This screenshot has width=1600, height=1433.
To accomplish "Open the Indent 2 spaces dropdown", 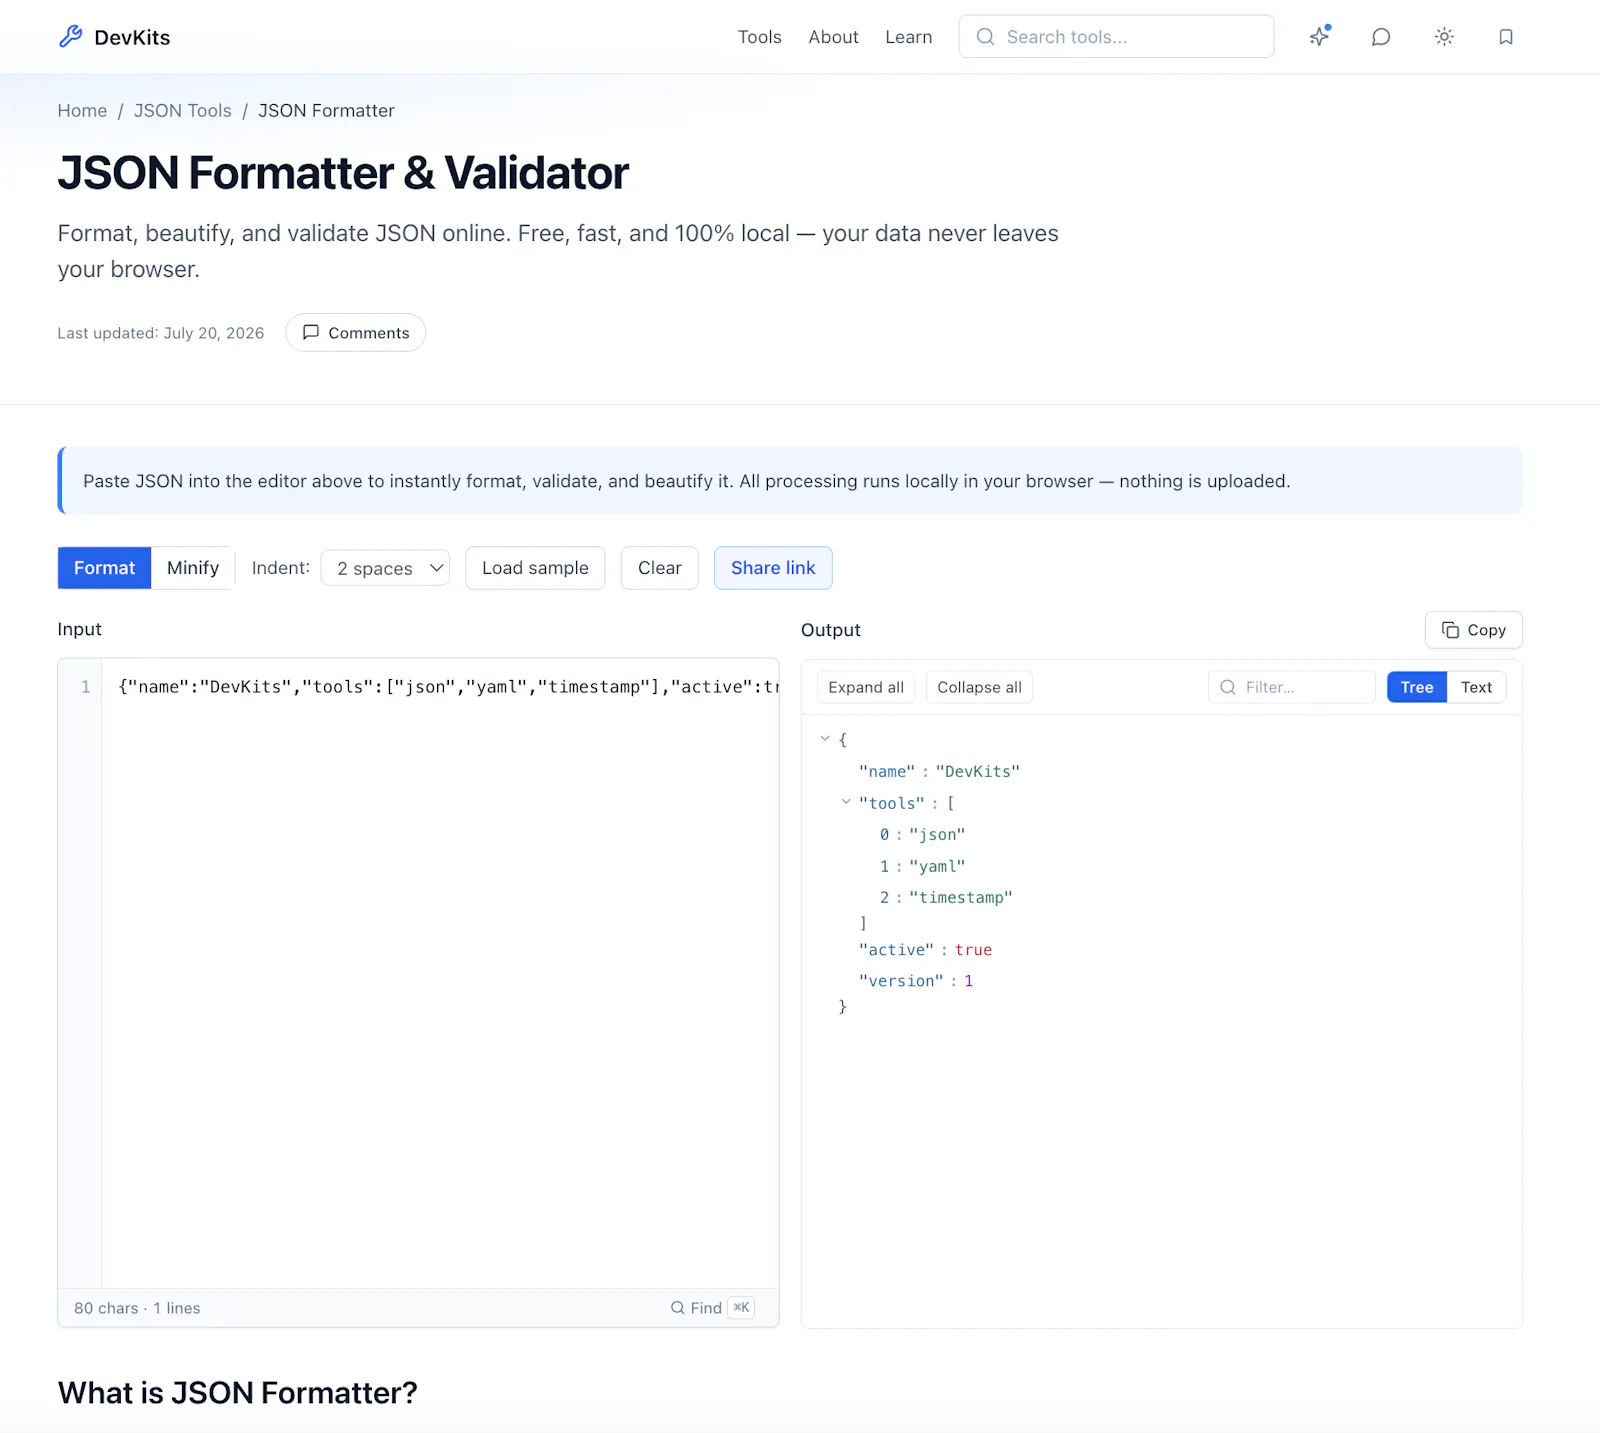I will tap(385, 568).
